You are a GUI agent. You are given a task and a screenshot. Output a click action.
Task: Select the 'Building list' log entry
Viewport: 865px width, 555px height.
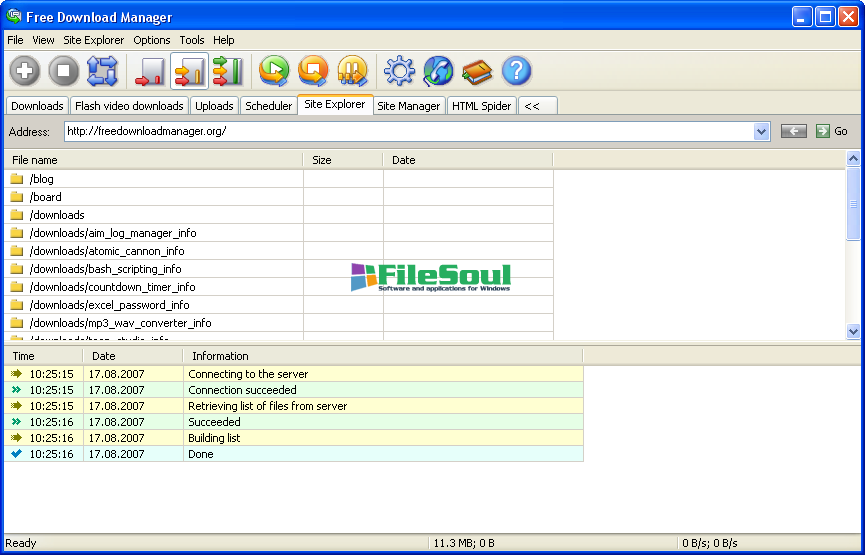tap(294, 438)
